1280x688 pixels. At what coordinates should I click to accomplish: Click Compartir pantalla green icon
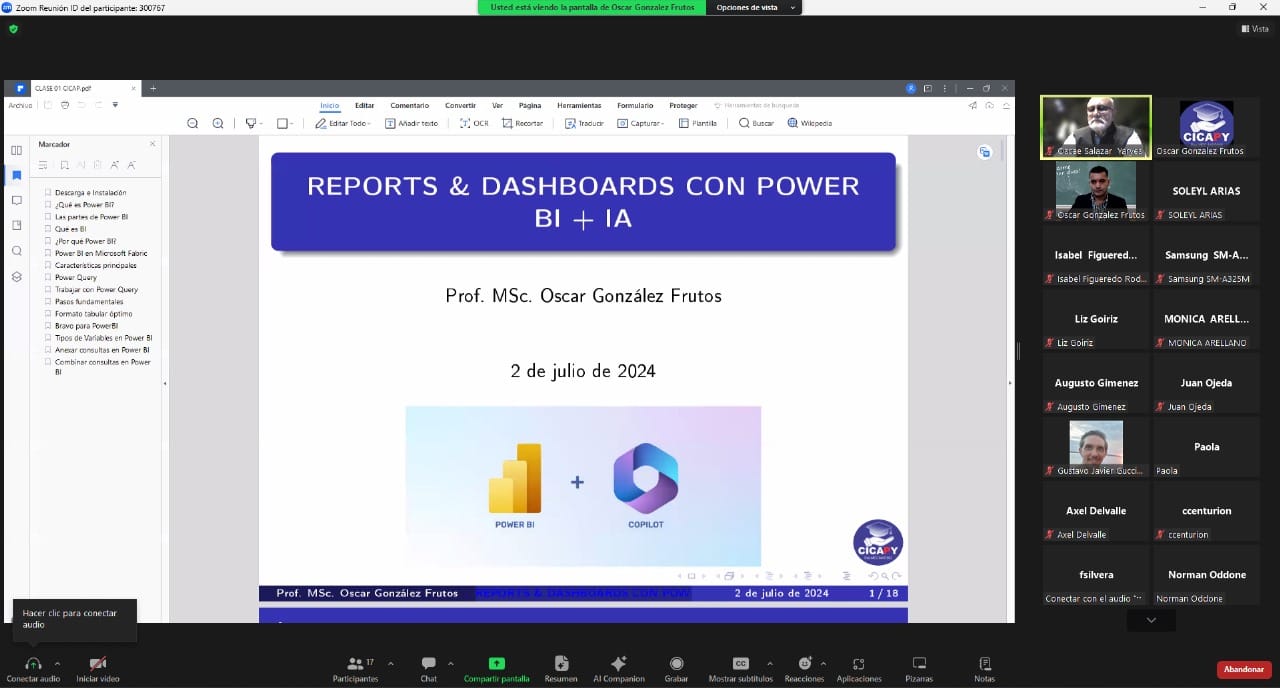tap(496, 664)
